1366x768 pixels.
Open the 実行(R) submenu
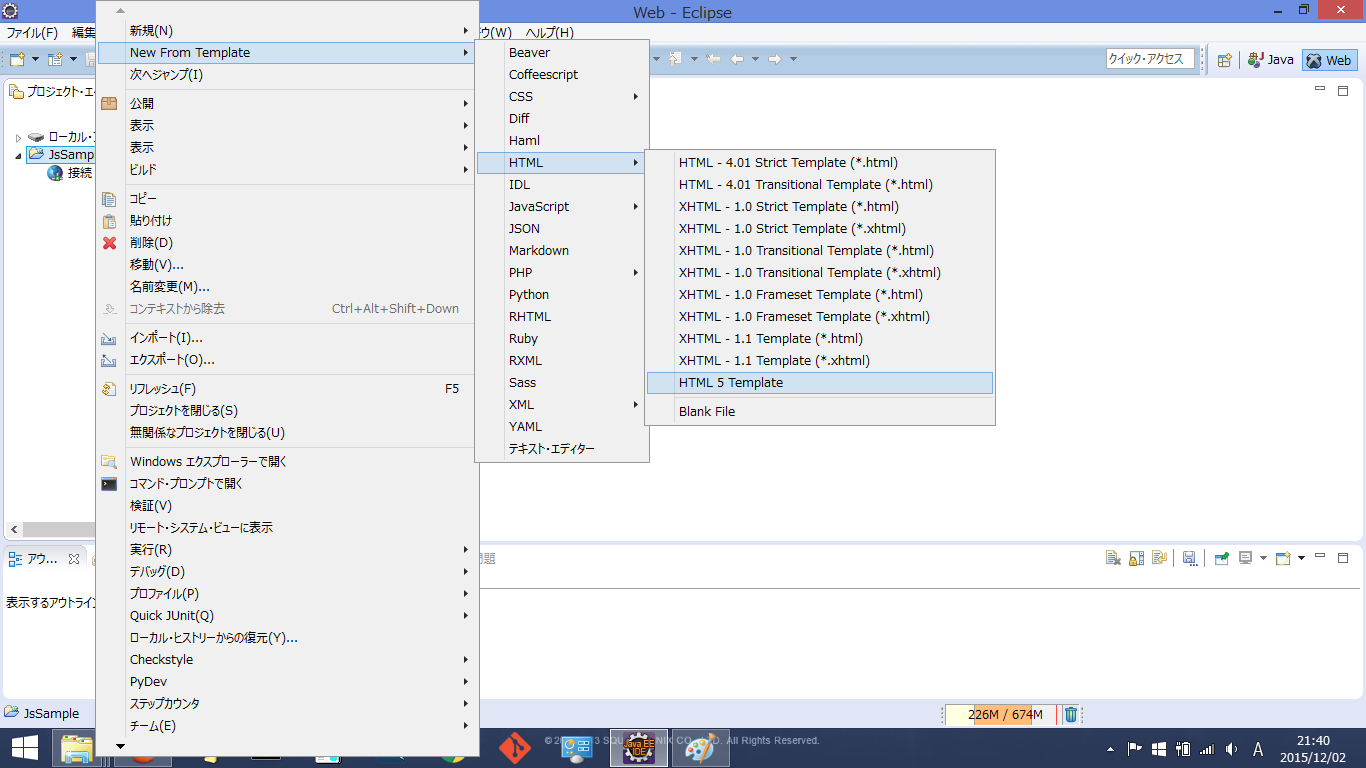[287, 549]
